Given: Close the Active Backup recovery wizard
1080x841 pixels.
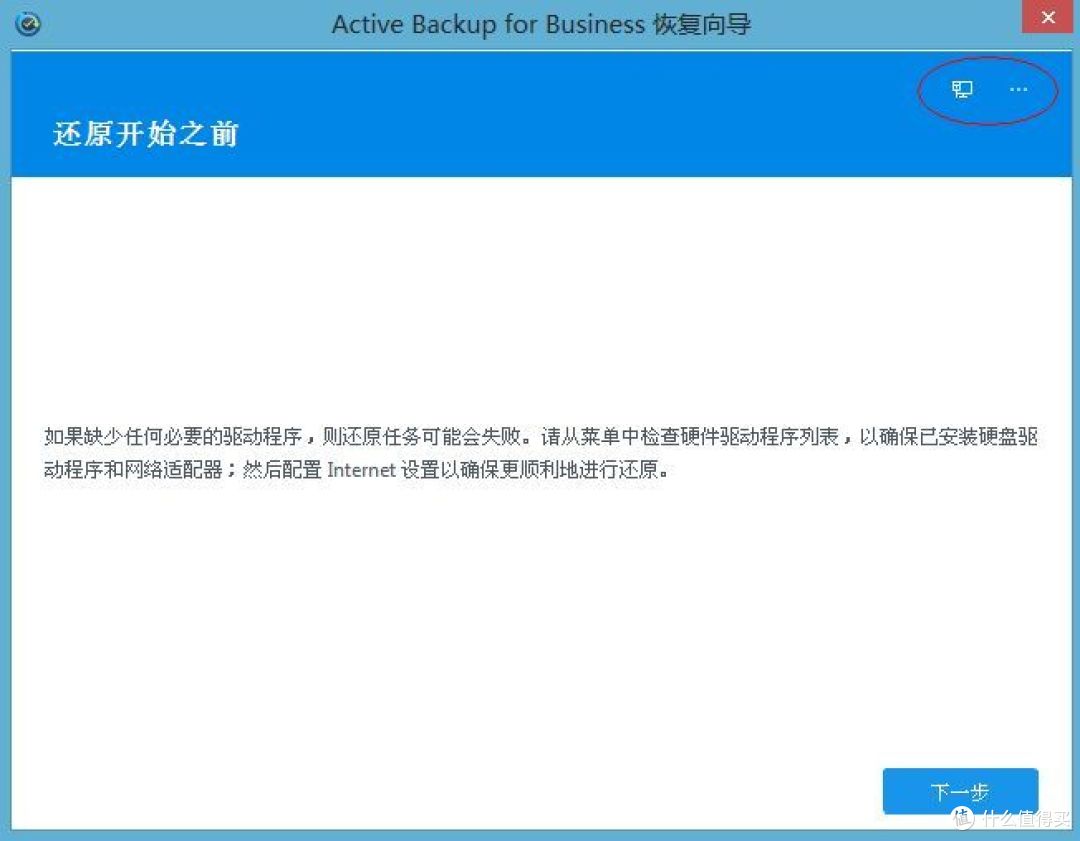Looking at the screenshot, I should (x=1047, y=17).
